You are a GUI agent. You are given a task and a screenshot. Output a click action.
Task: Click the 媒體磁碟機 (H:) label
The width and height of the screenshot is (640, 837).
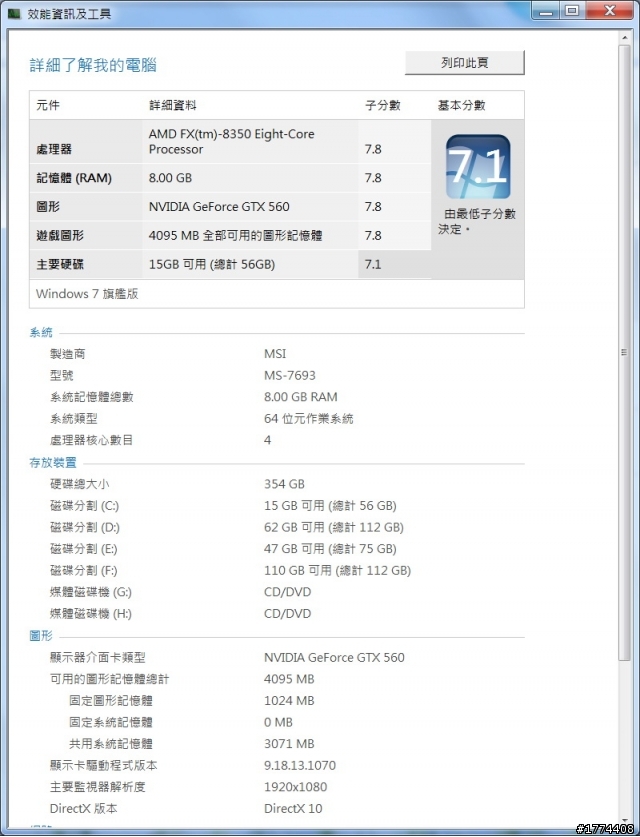91,614
